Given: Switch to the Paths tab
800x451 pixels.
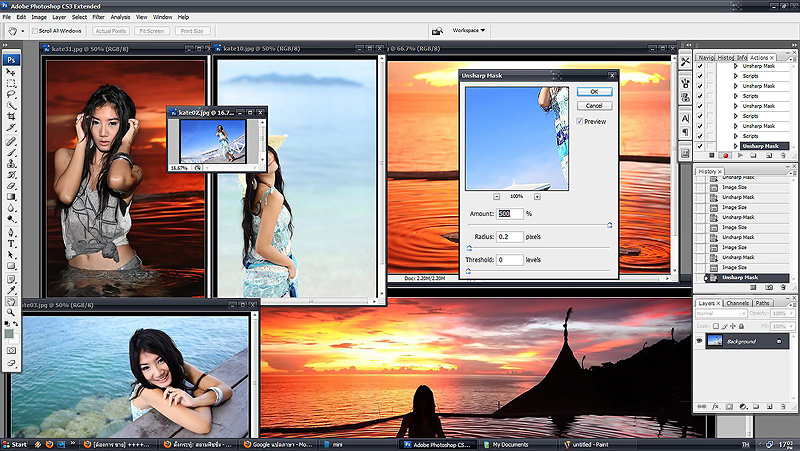Looking at the screenshot, I should [x=763, y=303].
